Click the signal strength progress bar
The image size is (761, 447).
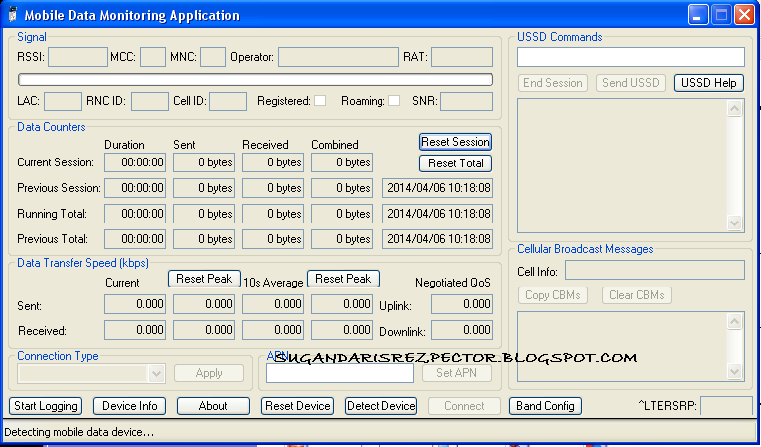pos(255,80)
